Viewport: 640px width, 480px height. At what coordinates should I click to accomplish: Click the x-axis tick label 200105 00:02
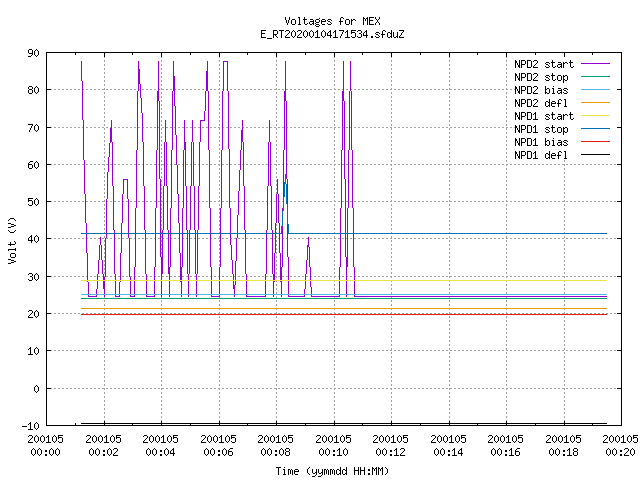click(104, 446)
